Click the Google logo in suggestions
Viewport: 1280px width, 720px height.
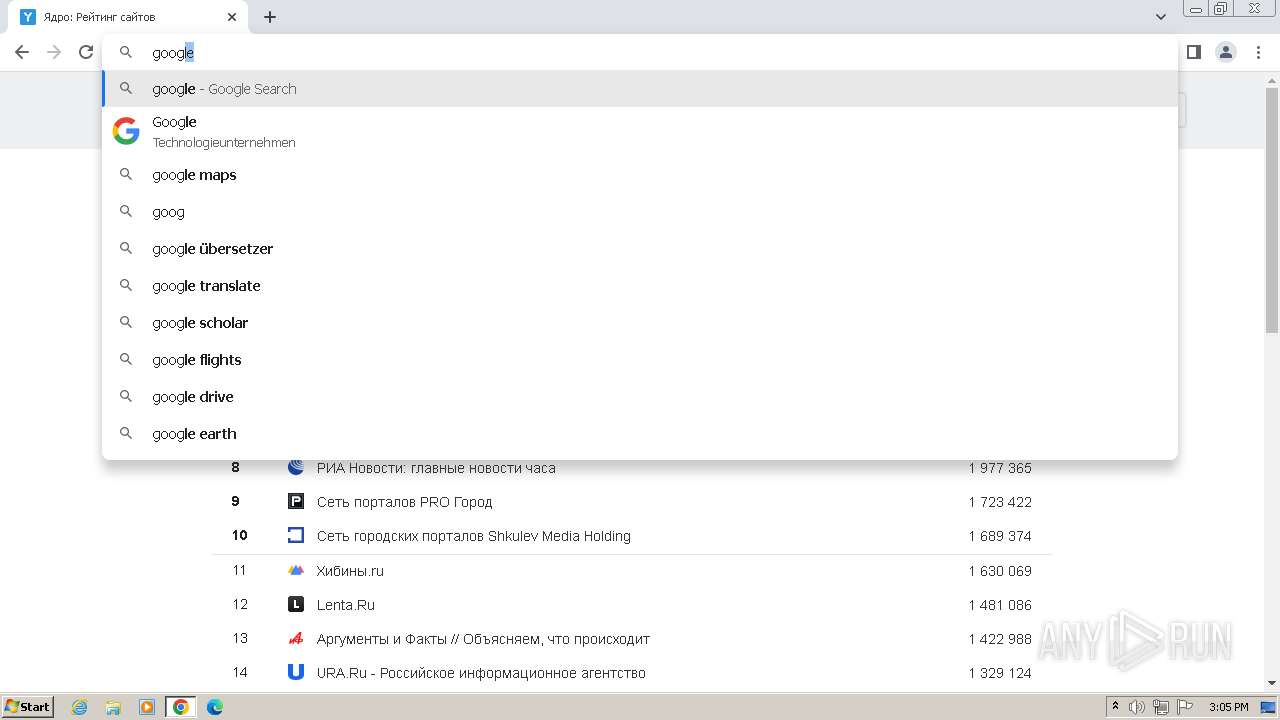pos(126,131)
